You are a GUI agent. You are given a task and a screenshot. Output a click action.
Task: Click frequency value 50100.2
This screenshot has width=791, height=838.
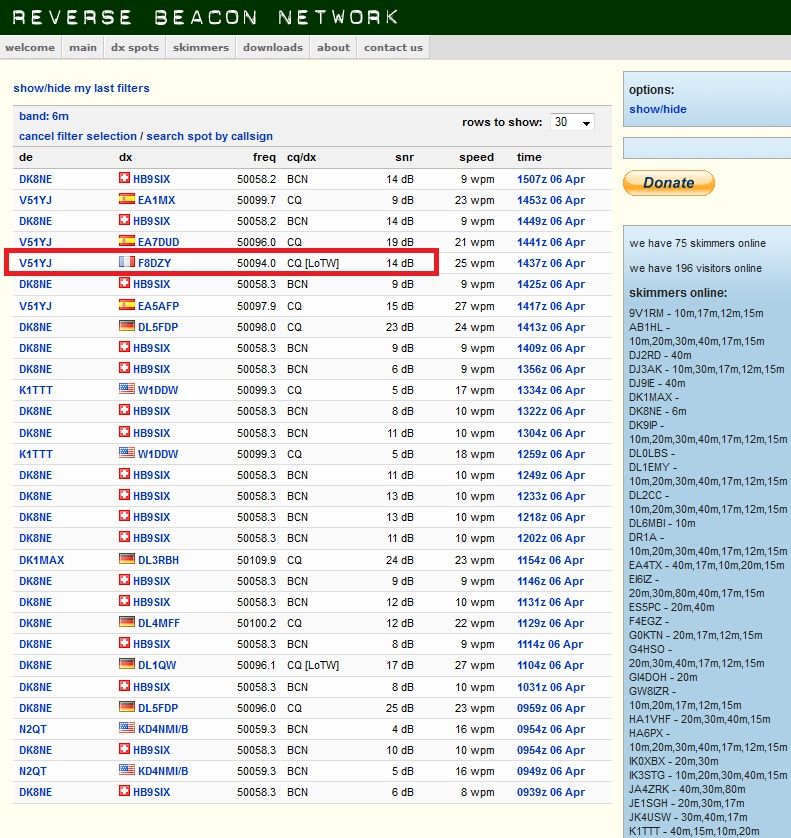tap(257, 623)
